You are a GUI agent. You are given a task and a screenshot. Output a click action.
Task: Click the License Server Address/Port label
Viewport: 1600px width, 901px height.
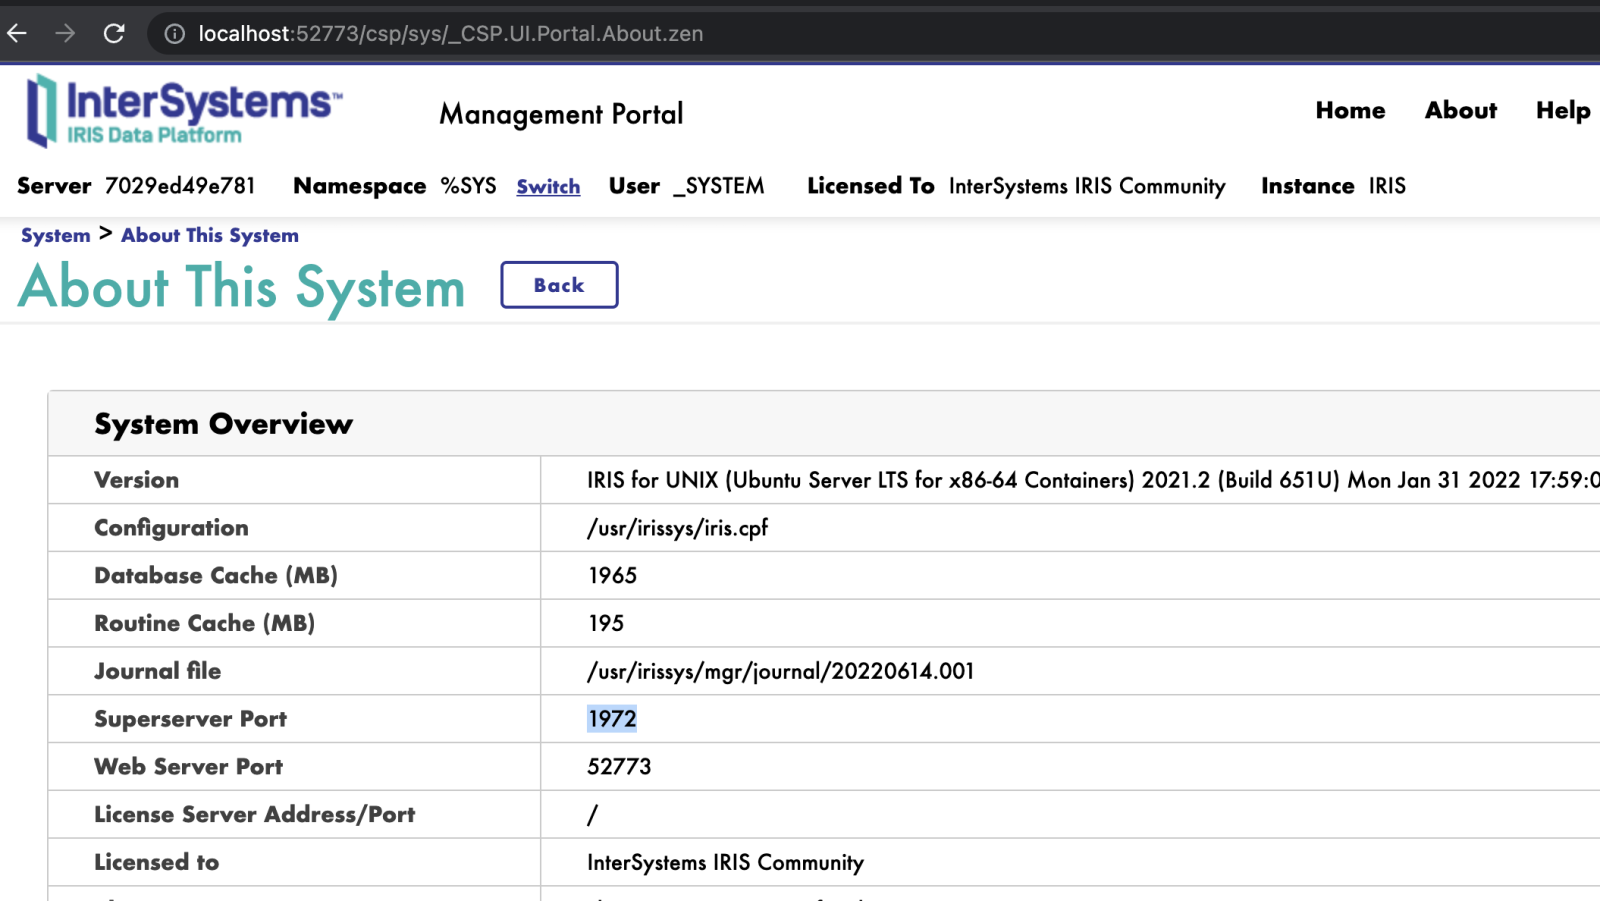[x=254, y=815]
